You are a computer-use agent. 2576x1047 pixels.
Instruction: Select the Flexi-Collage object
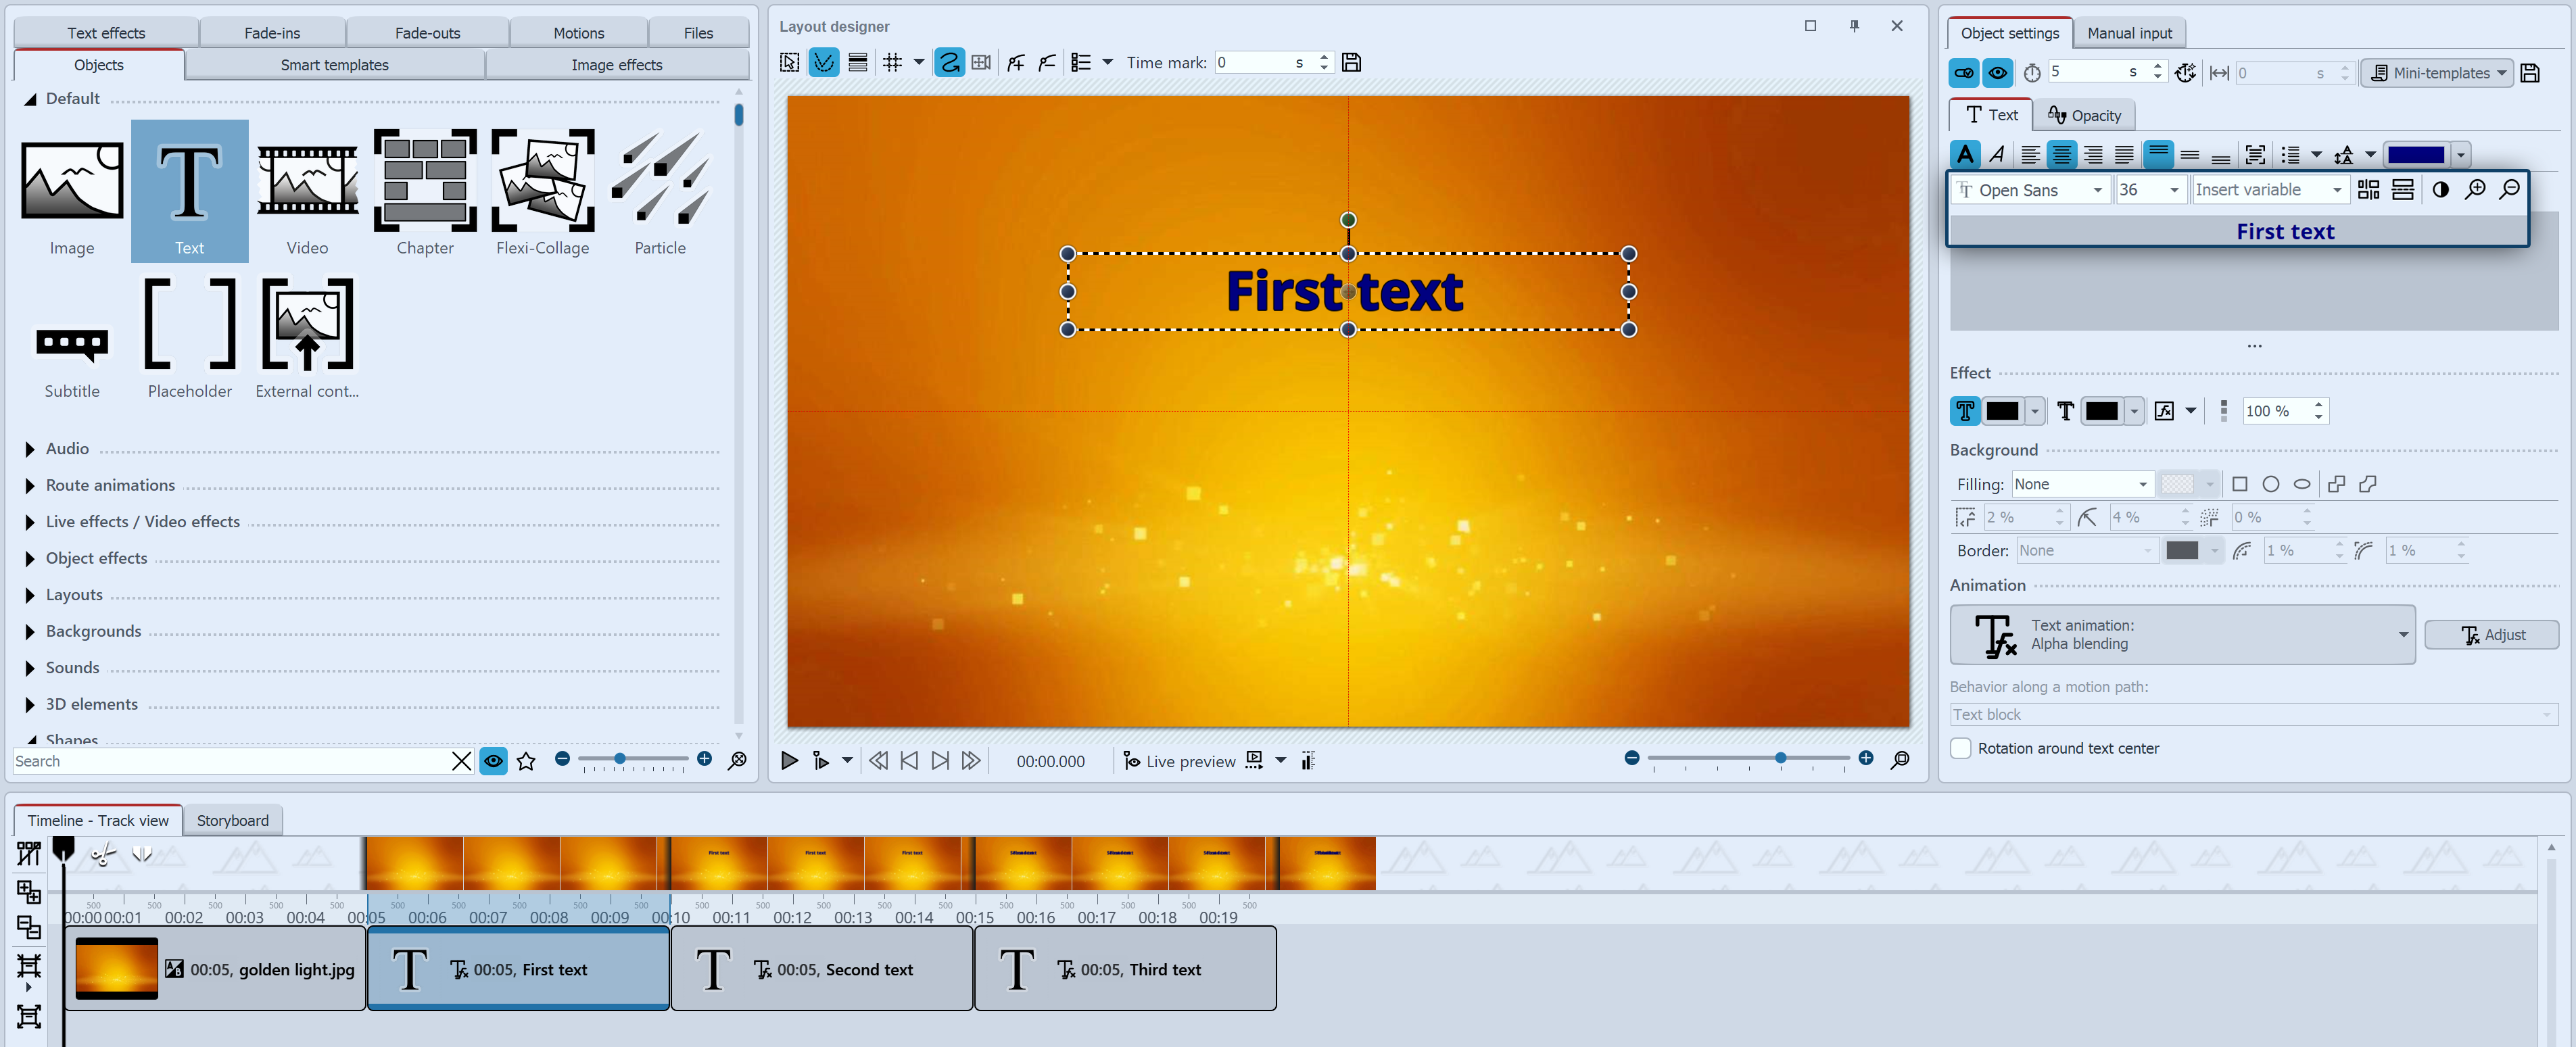pos(542,190)
